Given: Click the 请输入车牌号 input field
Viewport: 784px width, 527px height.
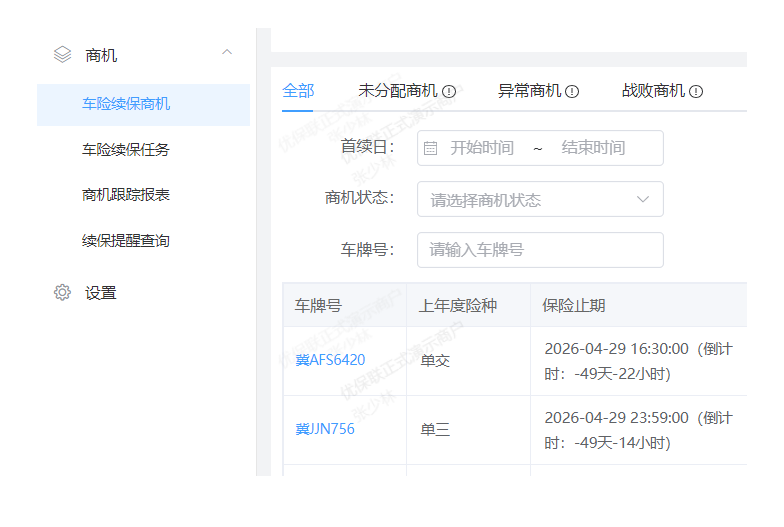Looking at the screenshot, I should click(540, 250).
